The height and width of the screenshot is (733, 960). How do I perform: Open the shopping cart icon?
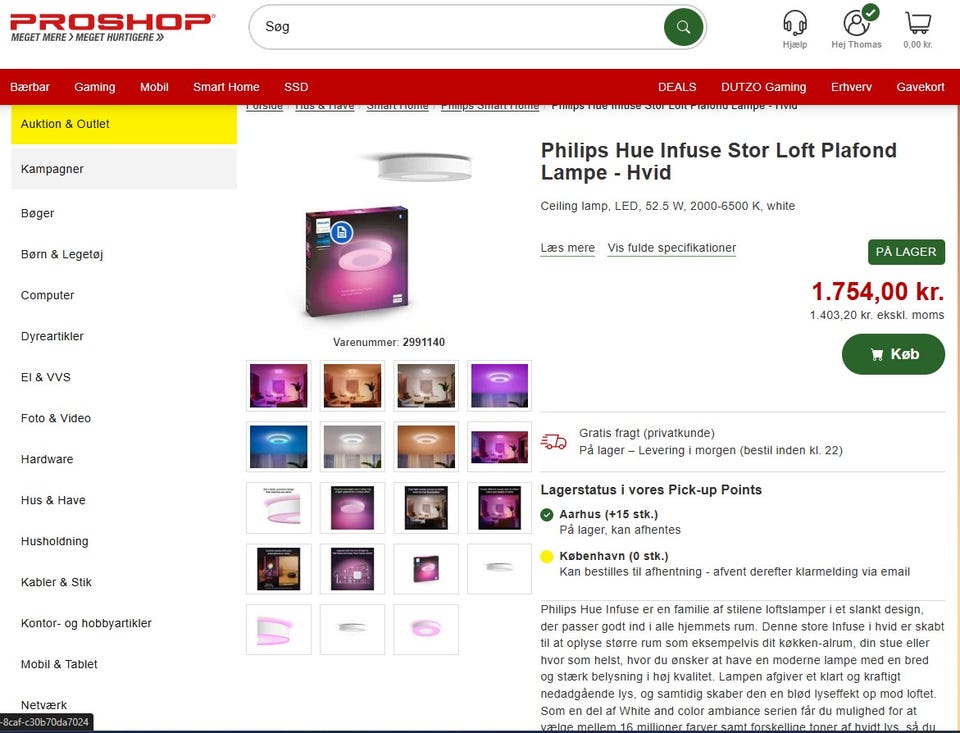point(918,23)
